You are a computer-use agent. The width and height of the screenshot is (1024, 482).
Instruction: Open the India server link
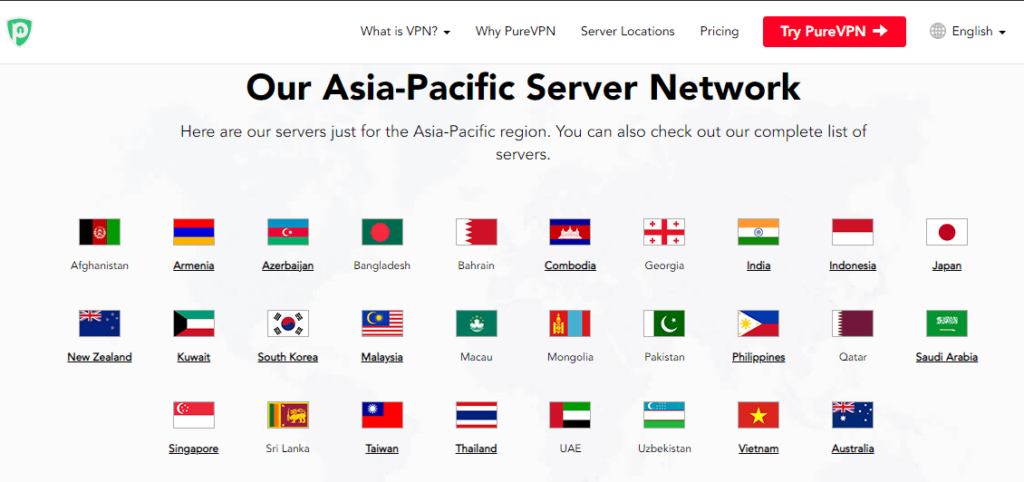pyautogui.click(x=758, y=266)
